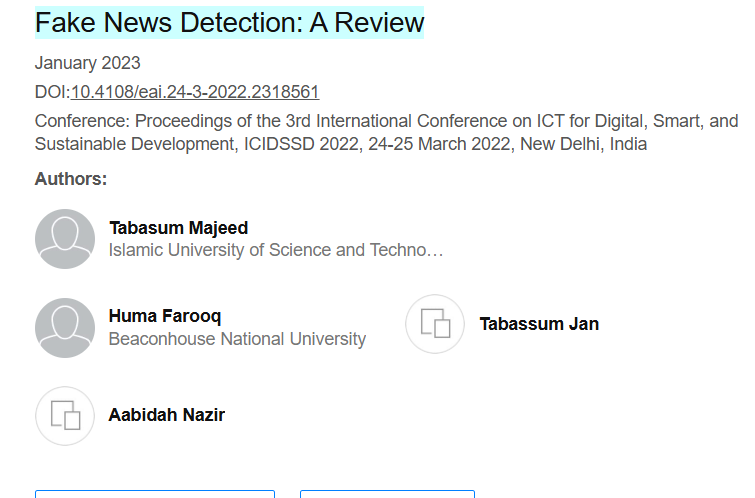This screenshot has width=755, height=498.
Task: Click the highlighted title Fake News Detection: A Review
Action: (x=229, y=22)
